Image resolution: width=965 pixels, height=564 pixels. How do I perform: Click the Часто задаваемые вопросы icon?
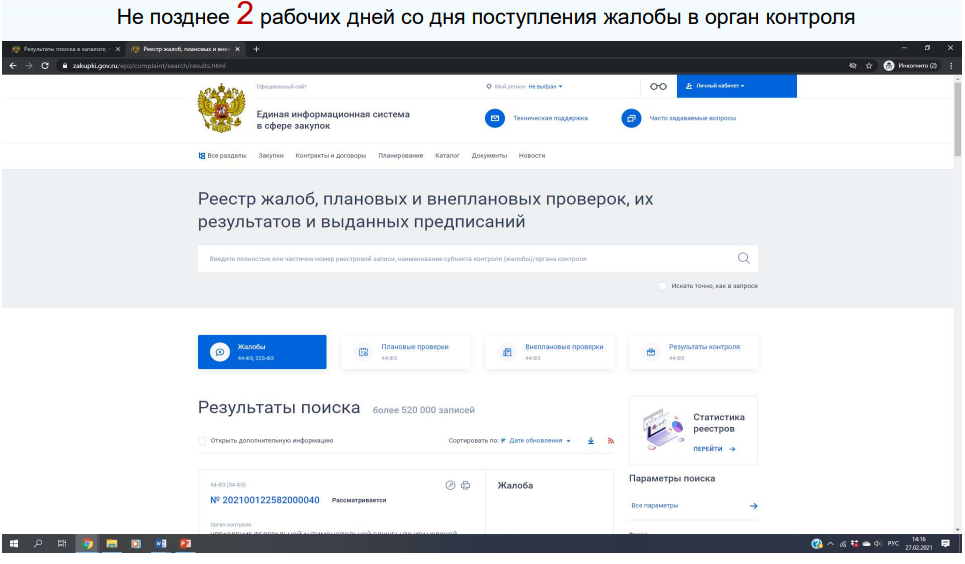pyautogui.click(x=631, y=118)
